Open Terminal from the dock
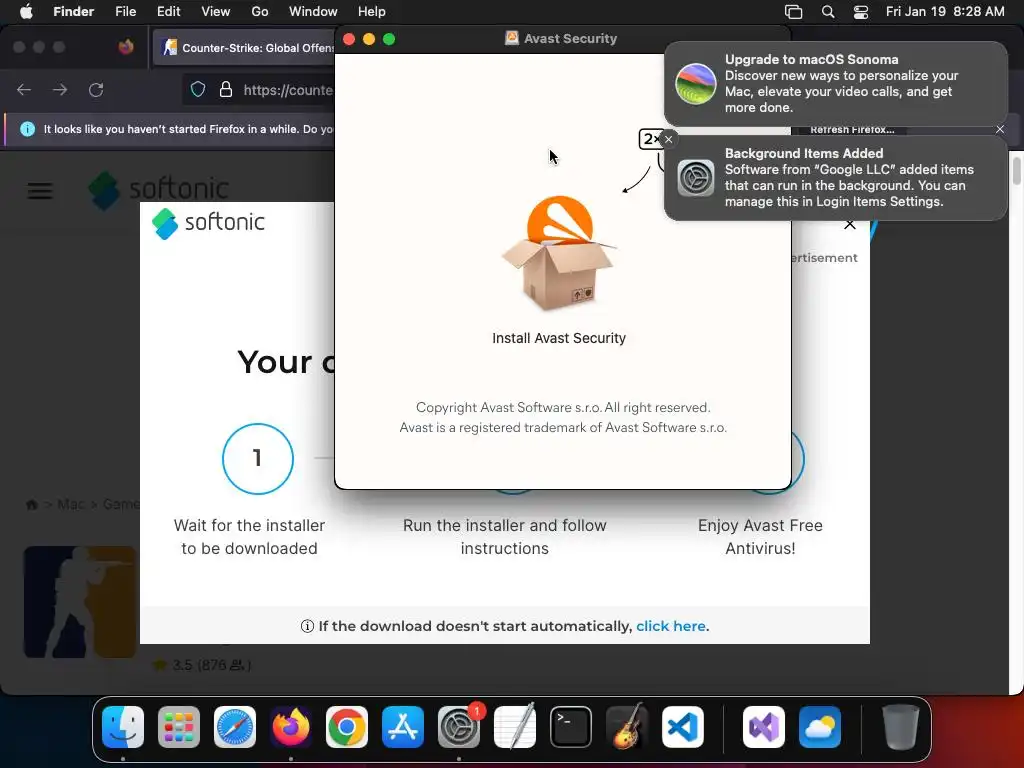This screenshot has width=1024, height=768. click(x=571, y=727)
